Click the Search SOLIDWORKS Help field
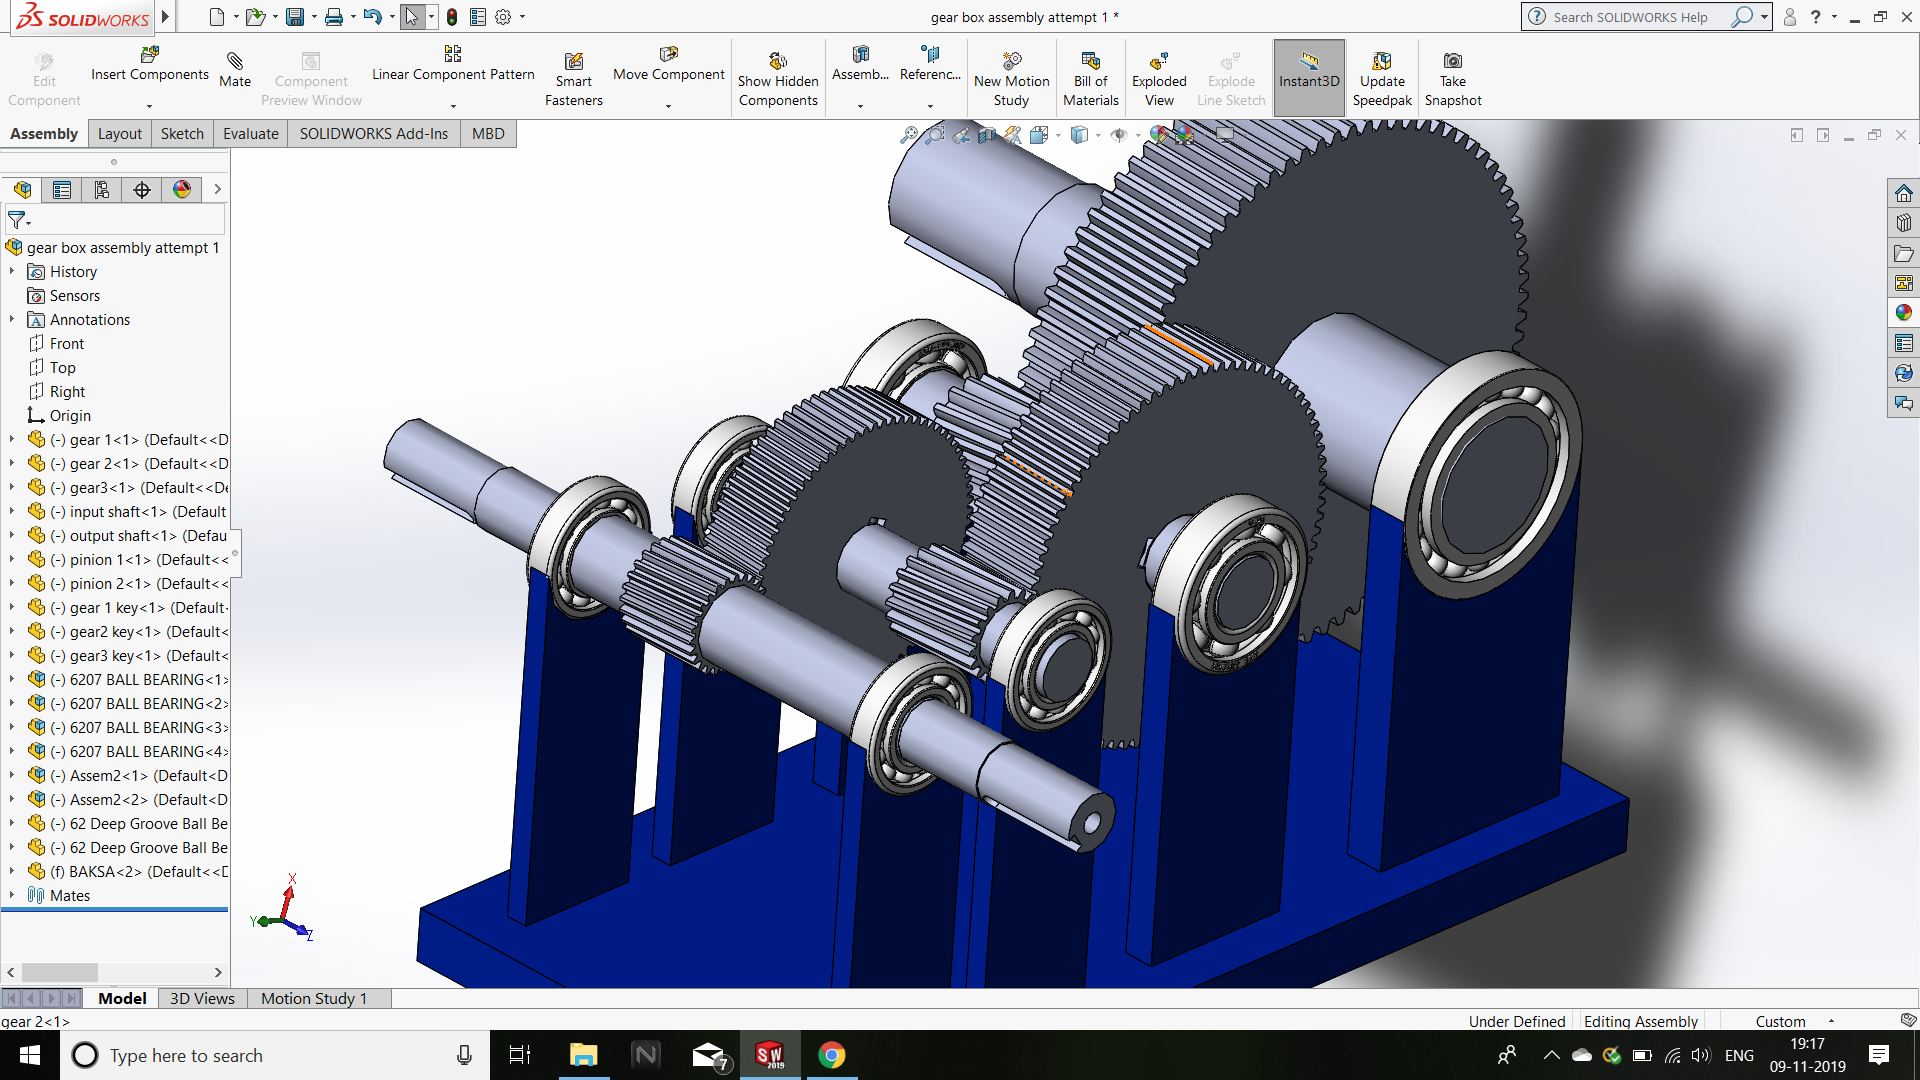 point(1630,17)
